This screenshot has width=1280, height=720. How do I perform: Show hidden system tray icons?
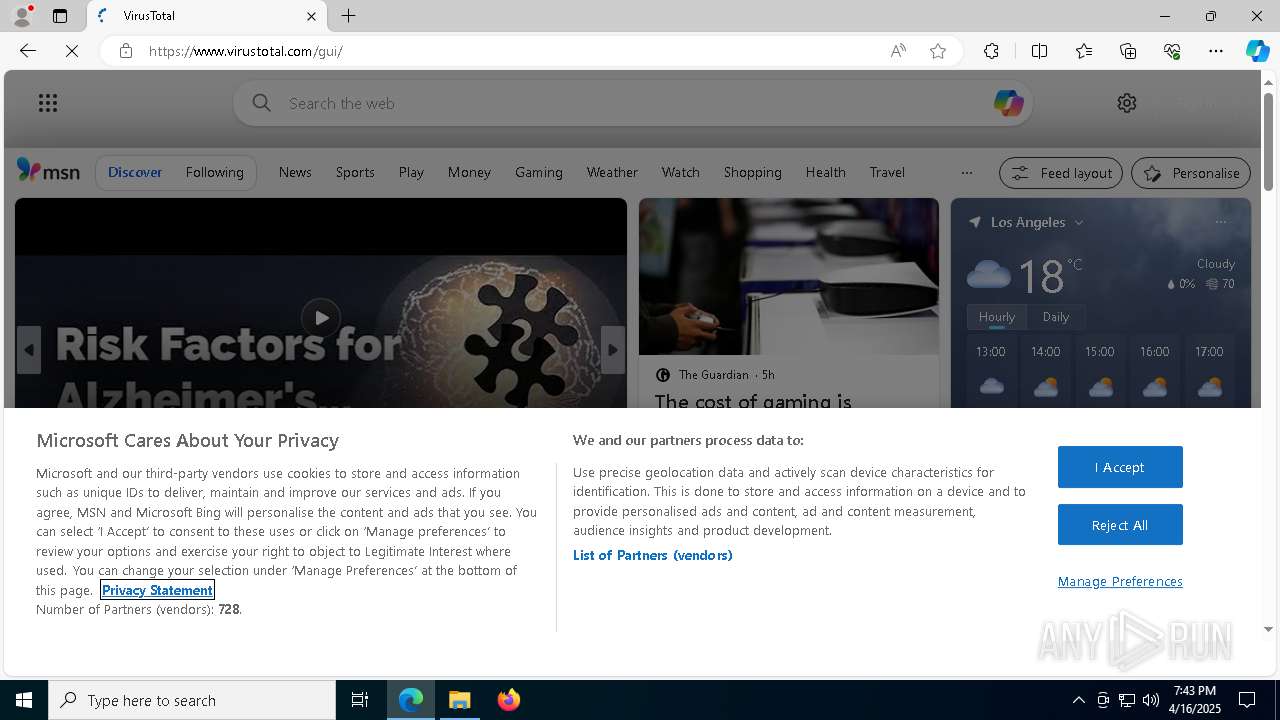1078,700
